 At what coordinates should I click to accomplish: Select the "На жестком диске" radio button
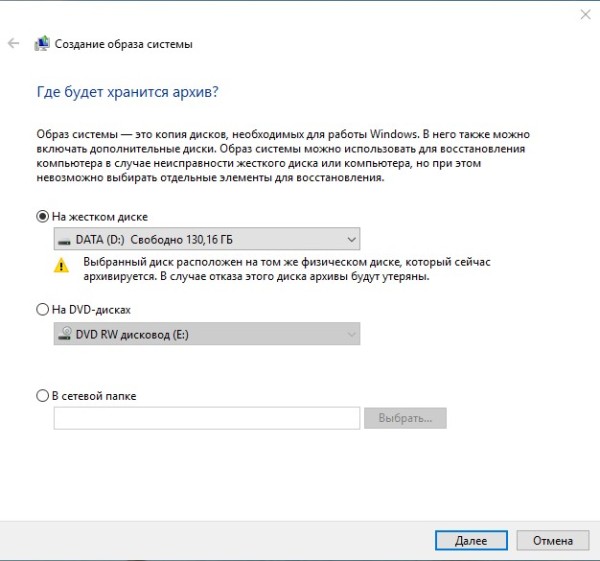pos(42,216)
